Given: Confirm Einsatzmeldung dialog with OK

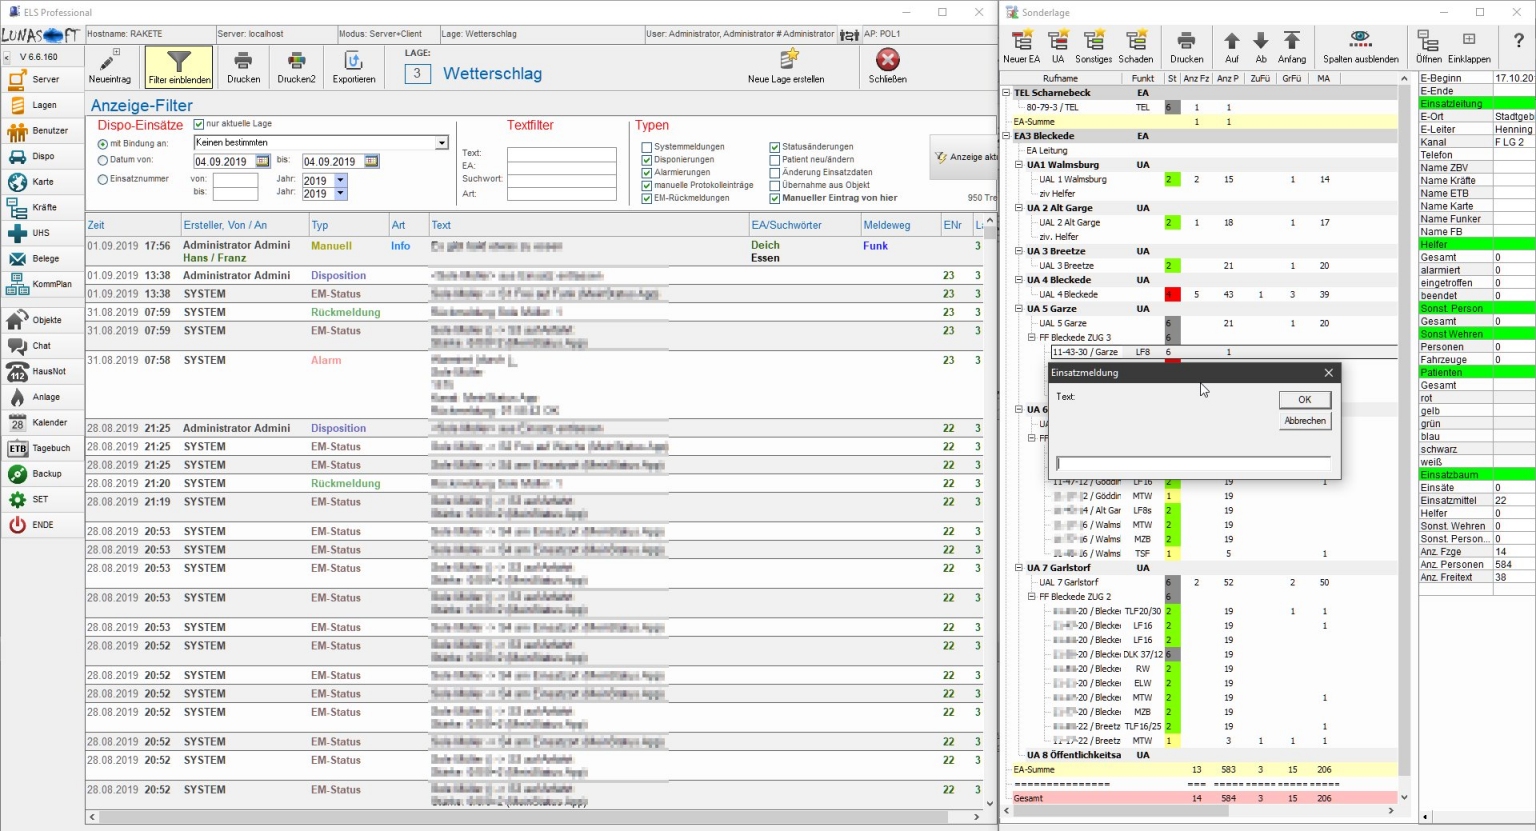Looking at the screenshot, I should [1305, 399].
